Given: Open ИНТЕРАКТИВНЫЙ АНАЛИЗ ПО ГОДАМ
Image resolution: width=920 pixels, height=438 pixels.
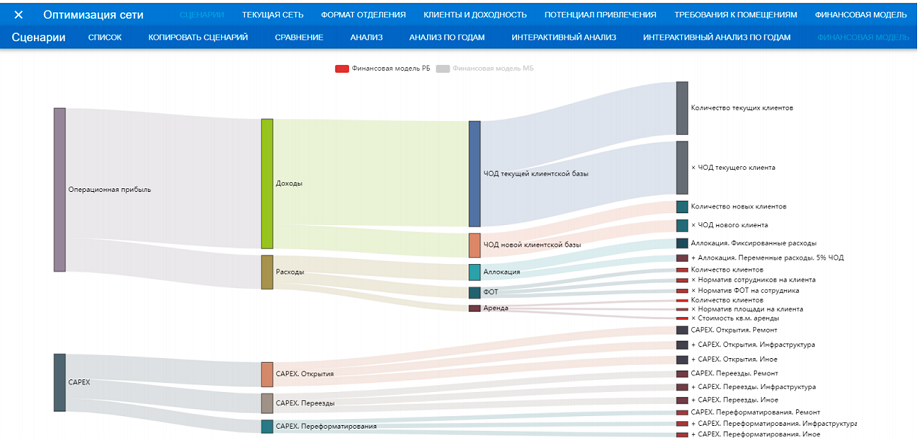Looking at the screenshot, I should click(716, 38).
